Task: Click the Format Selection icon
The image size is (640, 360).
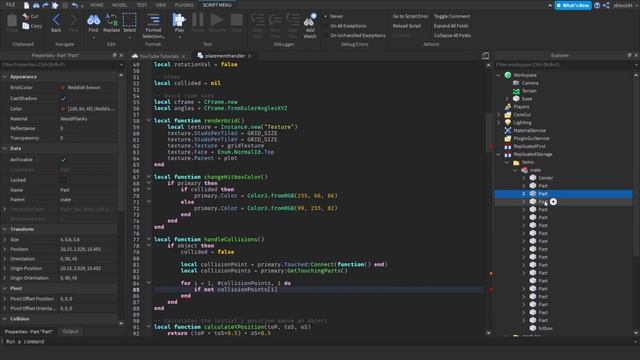Action: tap(153, 20)
